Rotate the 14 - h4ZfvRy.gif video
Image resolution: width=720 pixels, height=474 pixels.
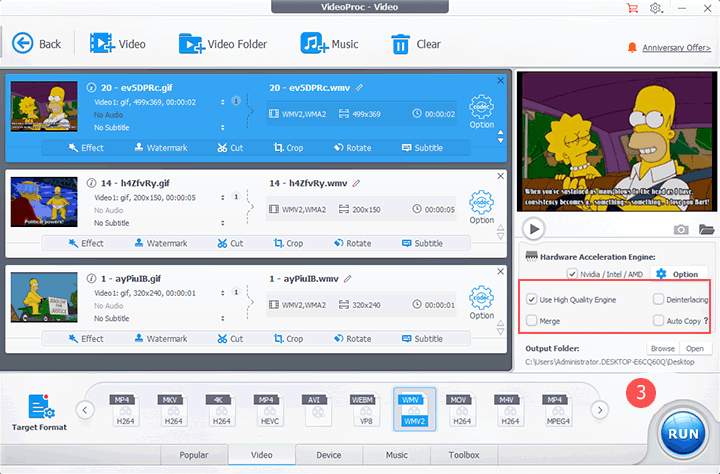(352, 243)
